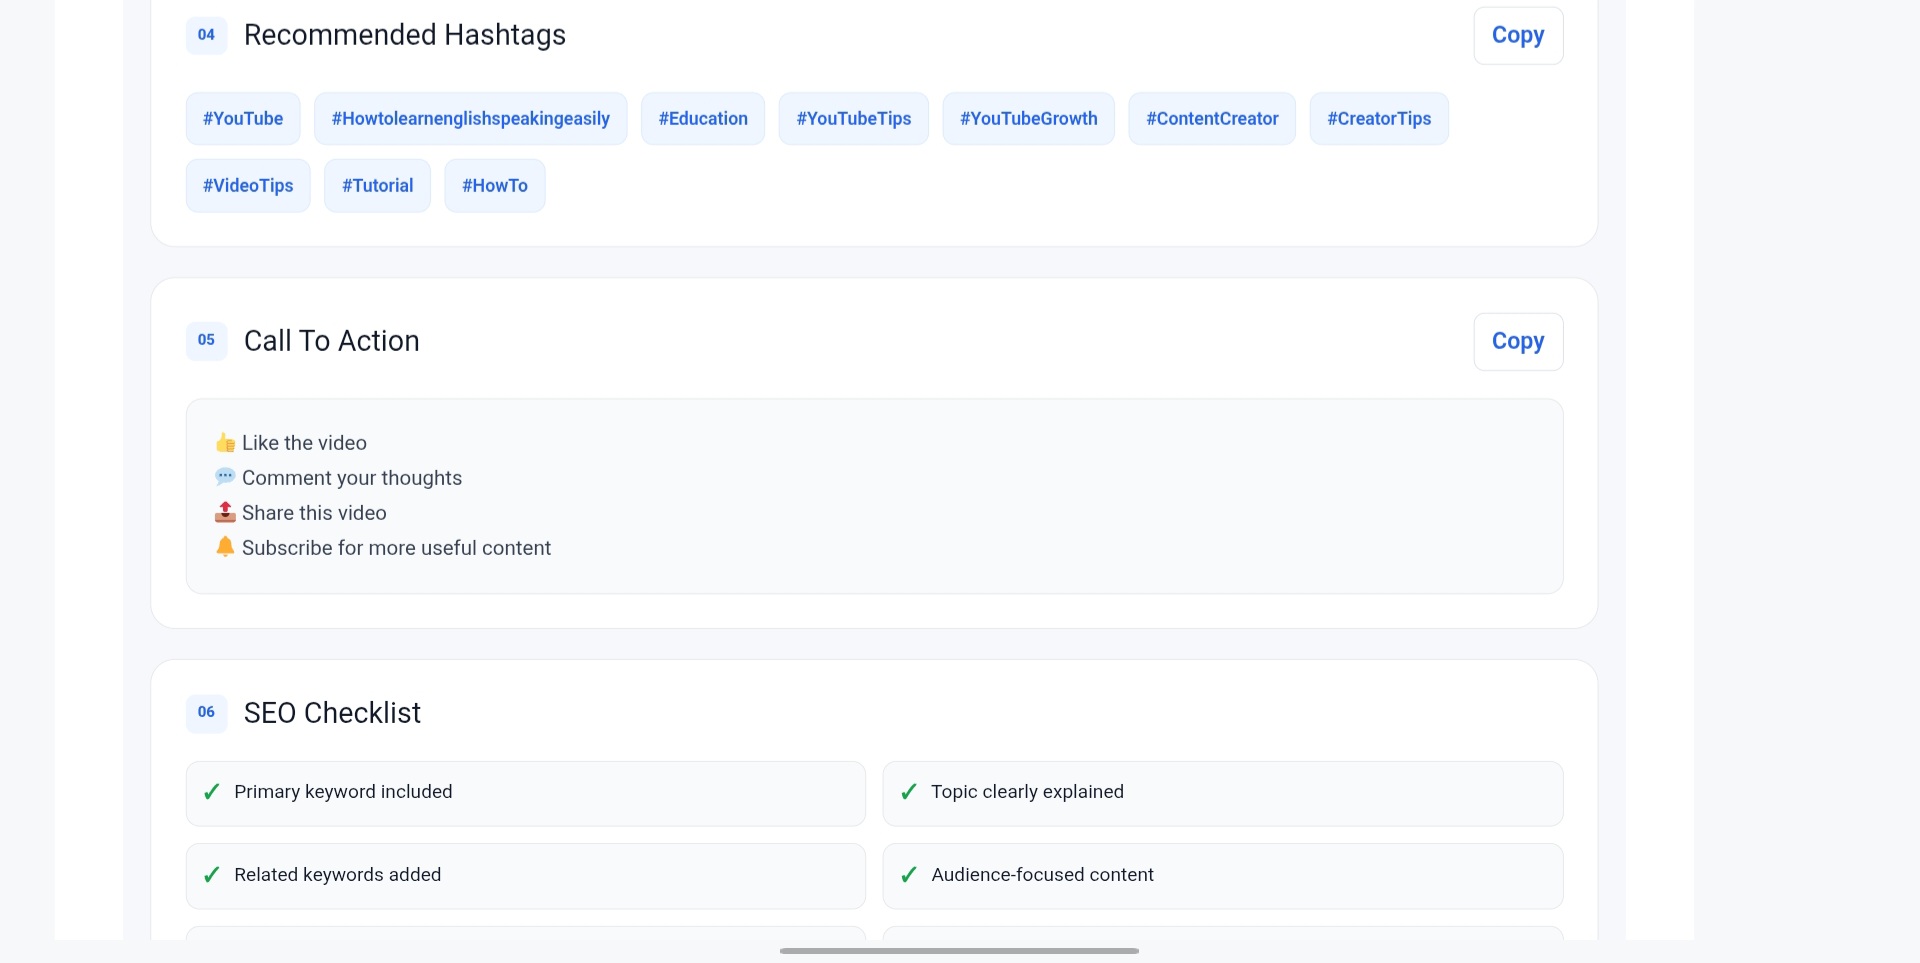Pick the #YouTubeTips hashtag
Screen dimensions: 1920x963
[854, 119]
